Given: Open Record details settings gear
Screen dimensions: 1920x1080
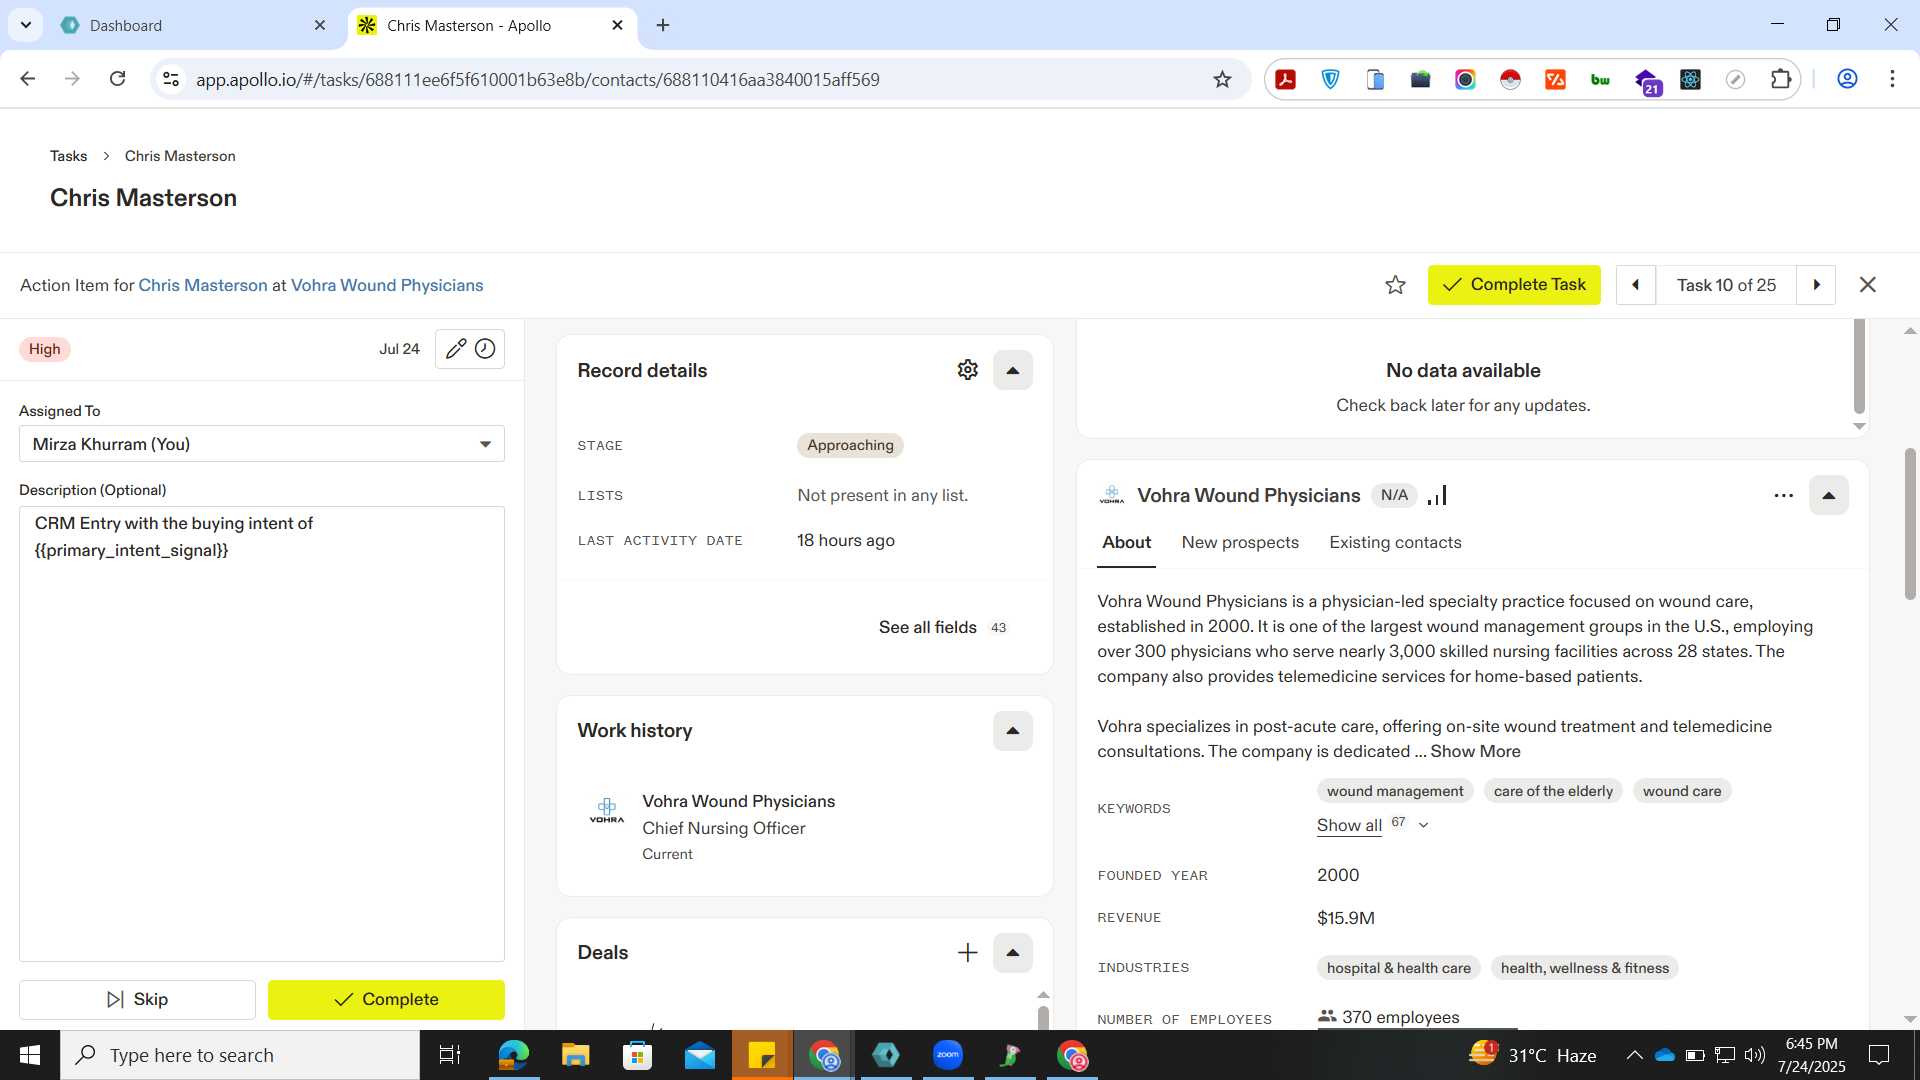Looking at the screenshot, I should pos(967,370).
